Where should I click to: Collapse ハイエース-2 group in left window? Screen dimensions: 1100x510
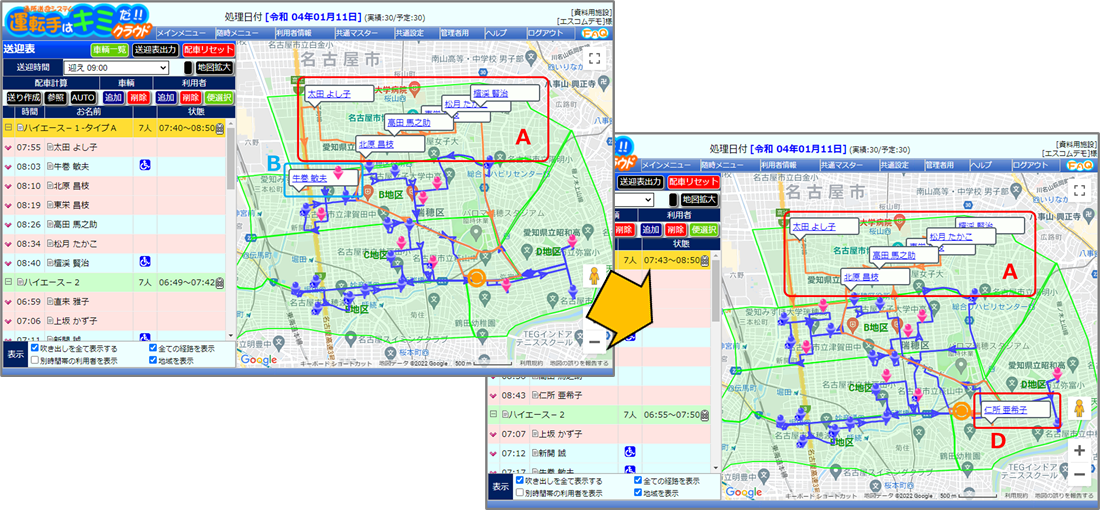8,282
